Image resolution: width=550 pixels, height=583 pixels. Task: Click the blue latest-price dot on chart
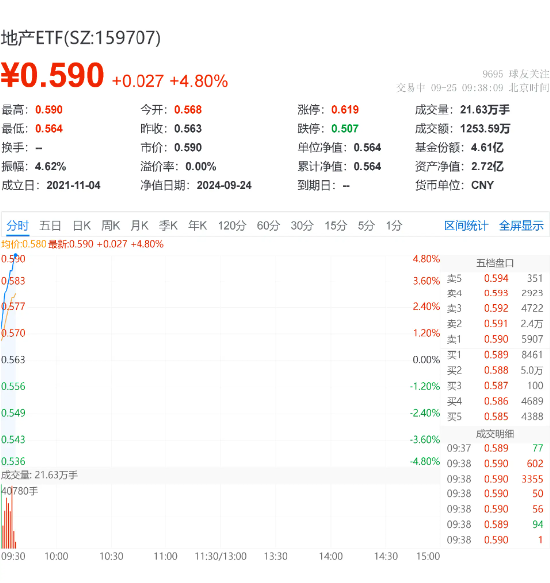pyautogui.click(x=15, y=255)
